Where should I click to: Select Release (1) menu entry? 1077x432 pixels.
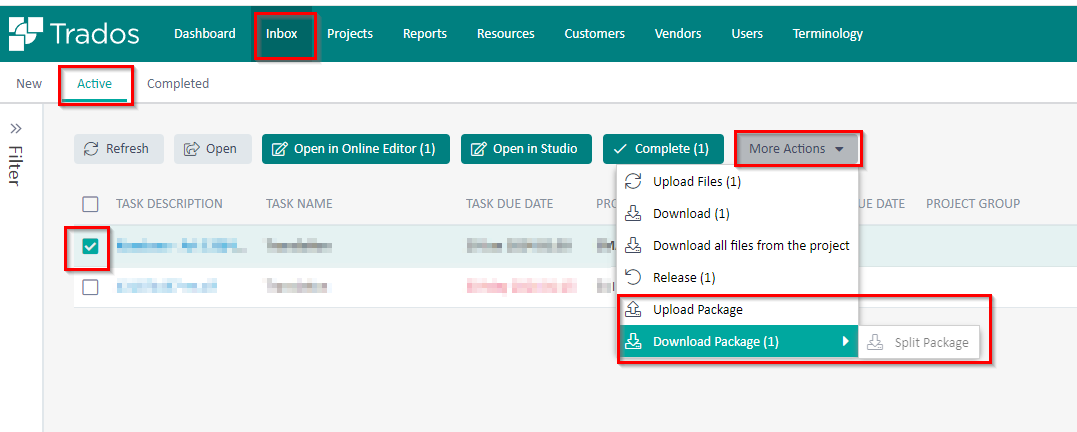pos(738,277)
